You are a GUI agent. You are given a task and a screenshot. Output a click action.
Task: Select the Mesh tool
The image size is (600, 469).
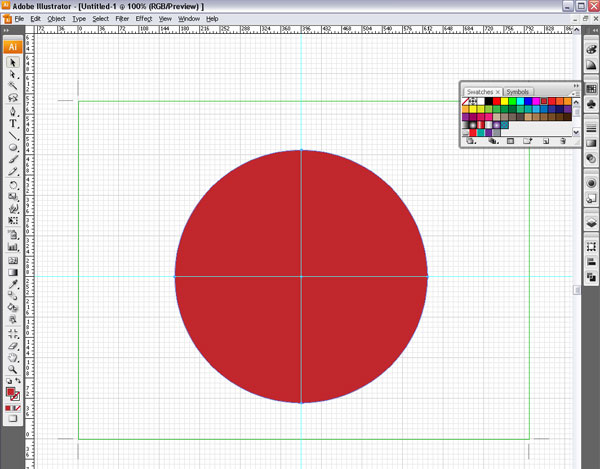[x=13, y=261]
